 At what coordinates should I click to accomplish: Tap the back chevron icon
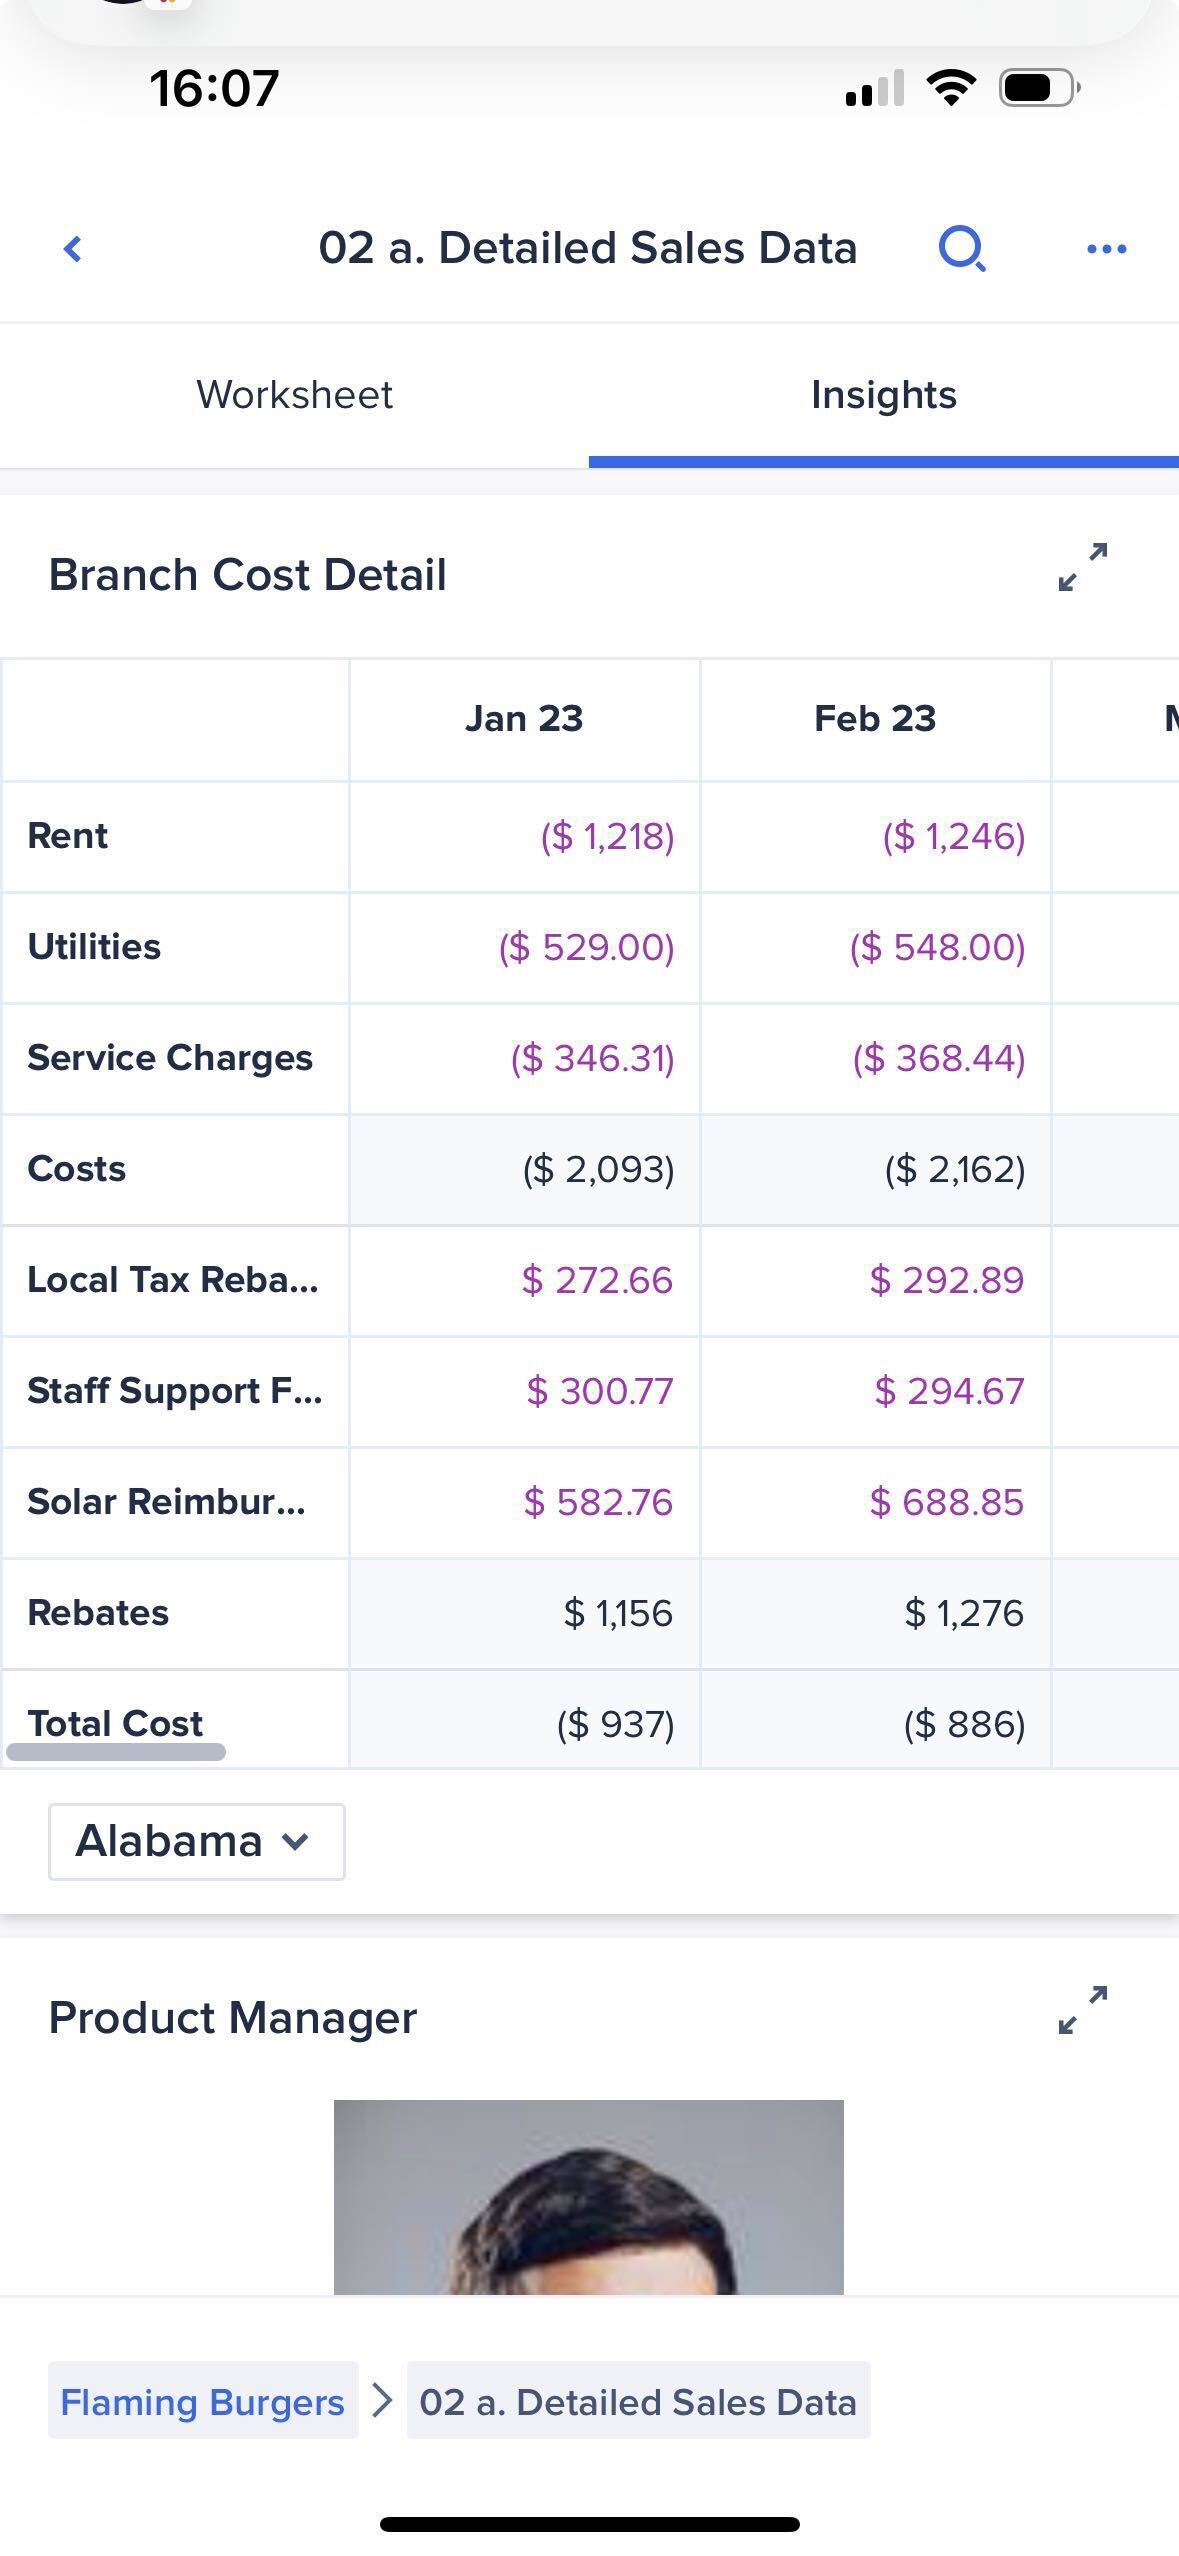pos(72,249)
